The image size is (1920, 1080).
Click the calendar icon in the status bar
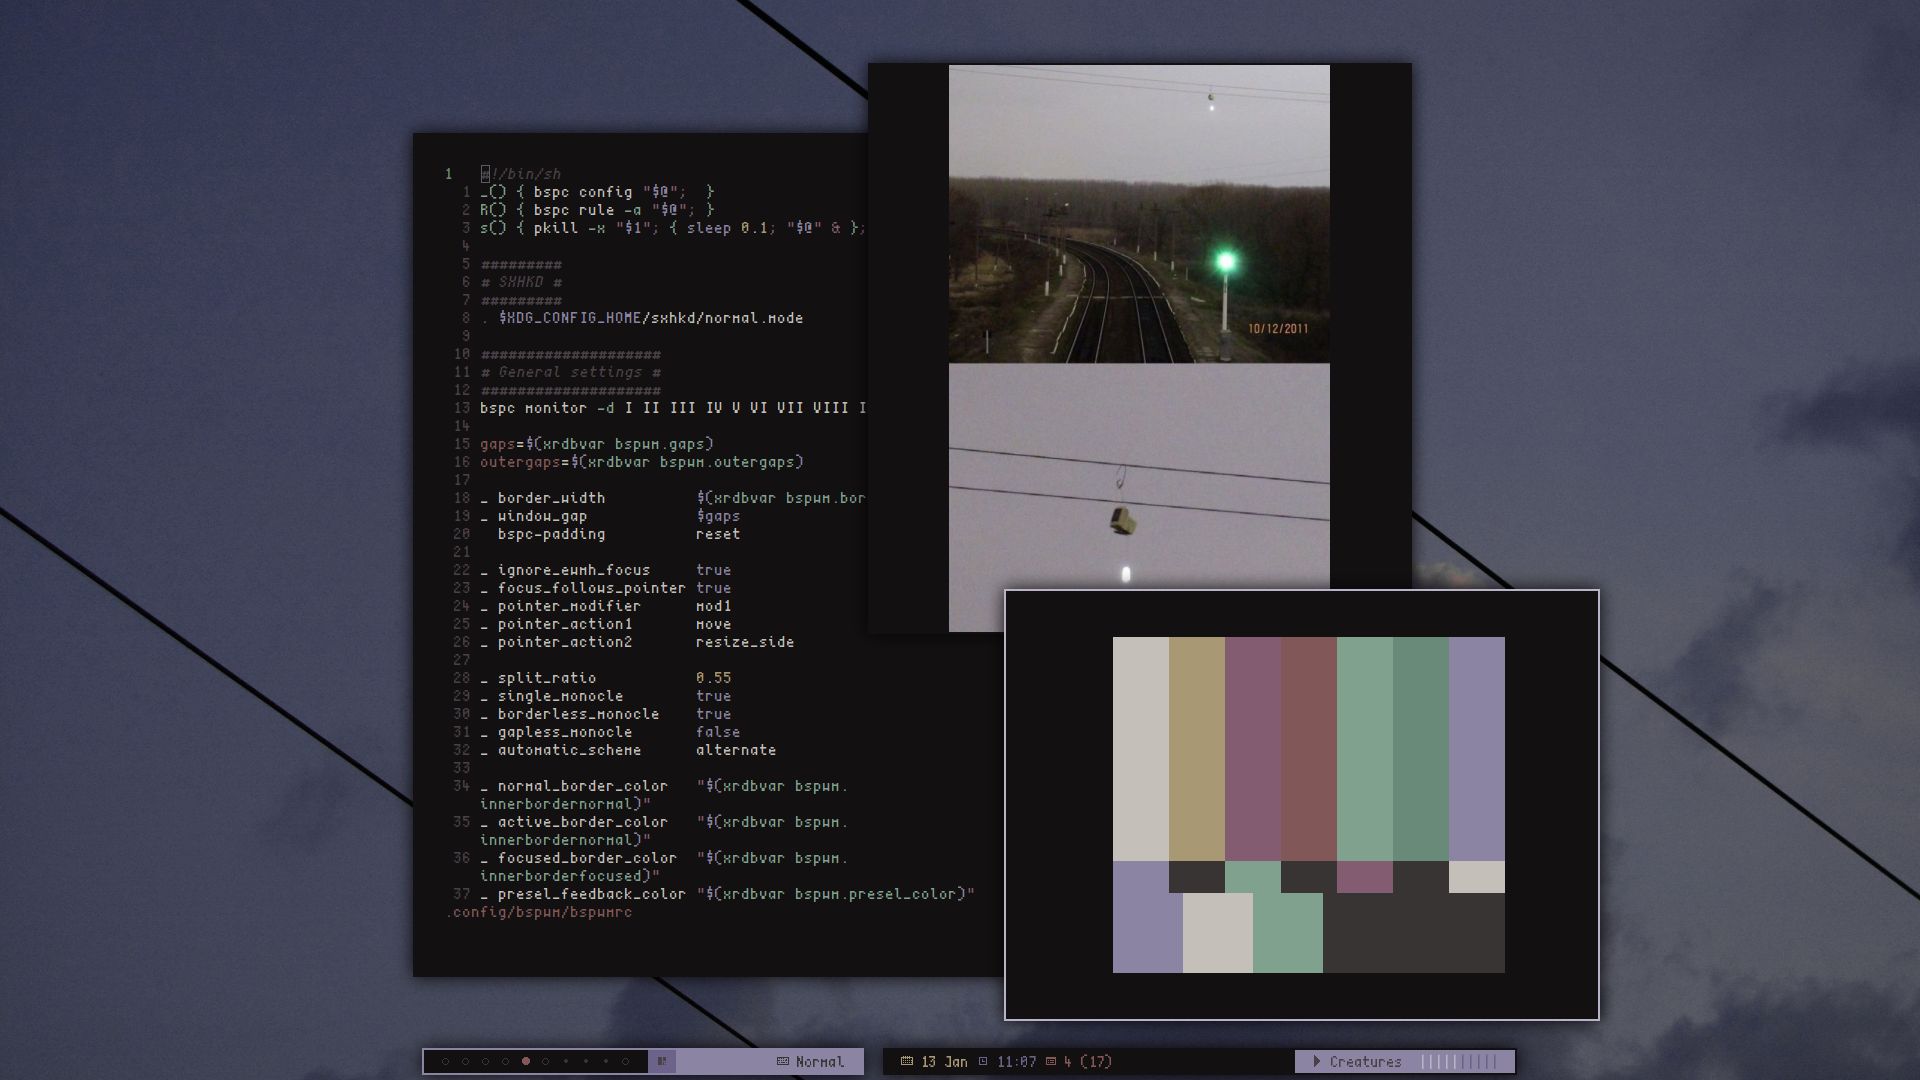tap(907, 1062)
